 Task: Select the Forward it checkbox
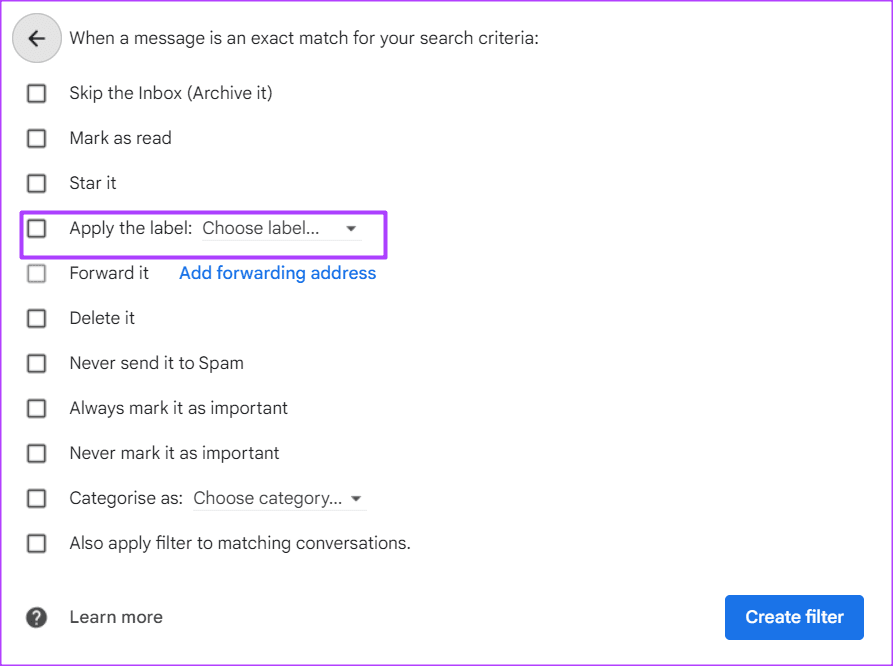click(37, 273)
